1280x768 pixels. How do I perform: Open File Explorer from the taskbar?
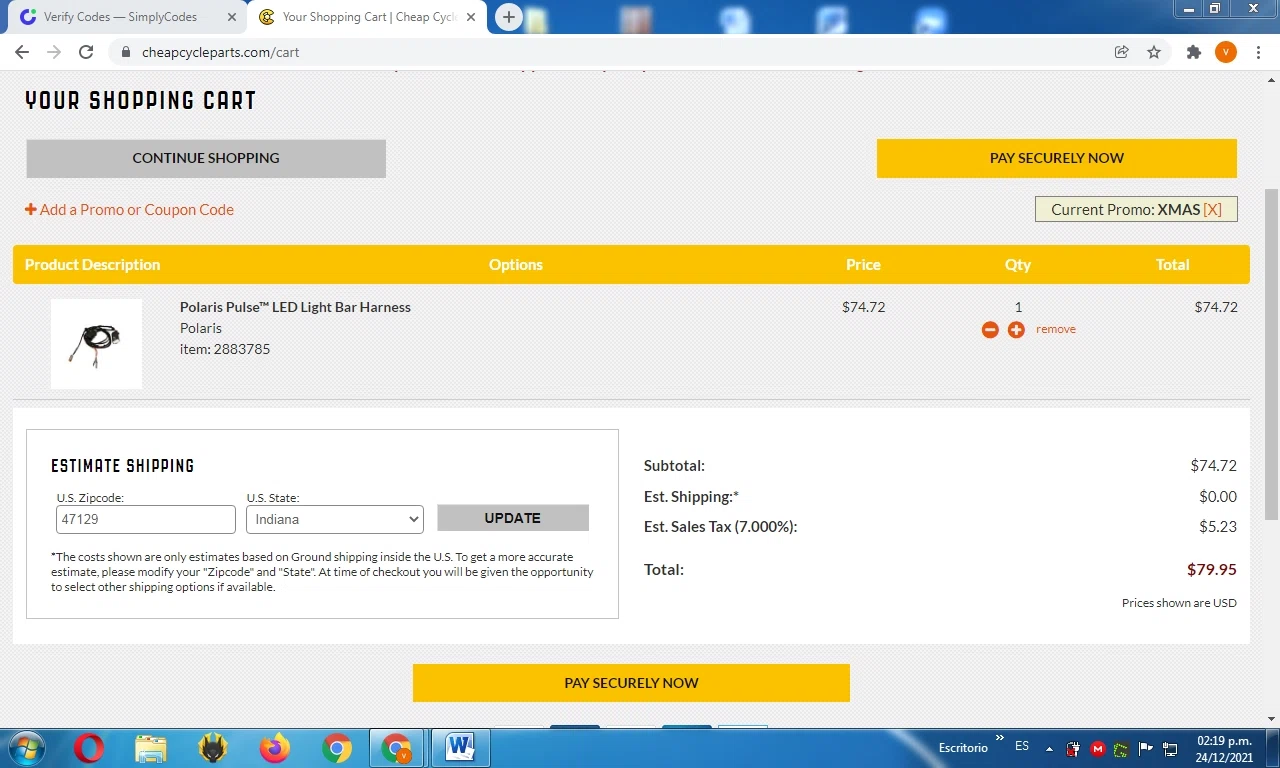click(151, 748)
